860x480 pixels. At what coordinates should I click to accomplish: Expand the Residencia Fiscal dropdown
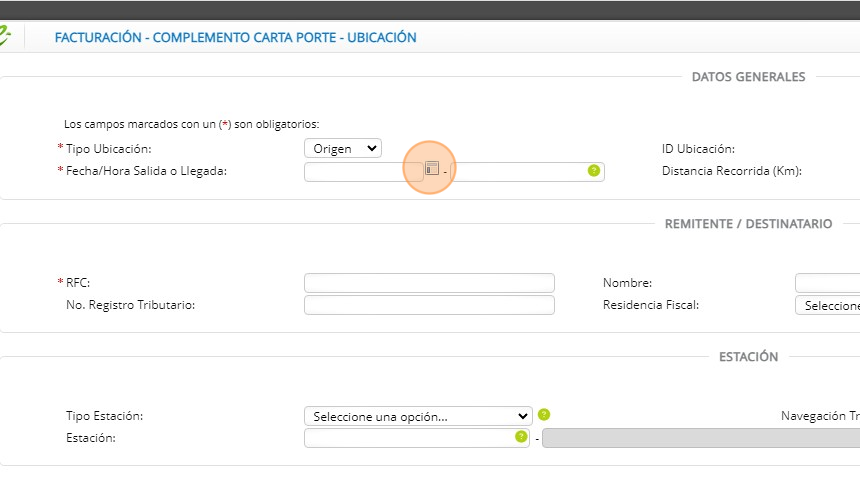coord(828,305)
